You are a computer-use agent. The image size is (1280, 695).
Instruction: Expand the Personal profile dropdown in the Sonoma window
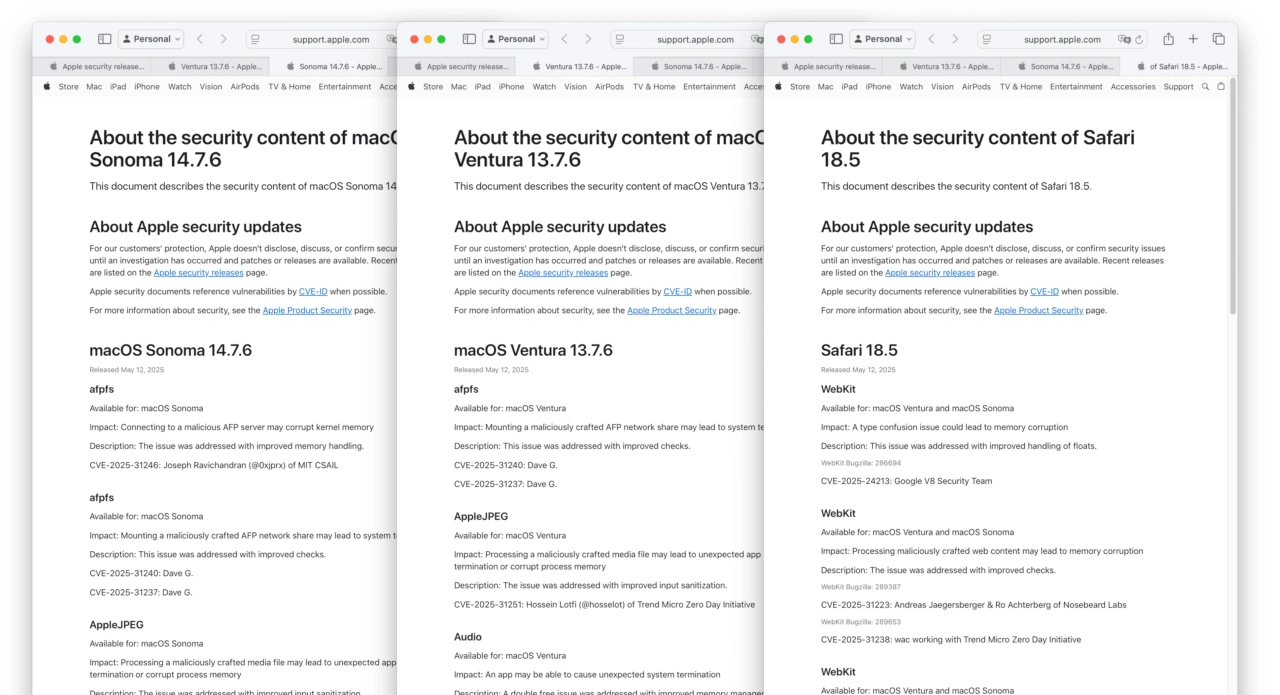click(x=151, y=39)
